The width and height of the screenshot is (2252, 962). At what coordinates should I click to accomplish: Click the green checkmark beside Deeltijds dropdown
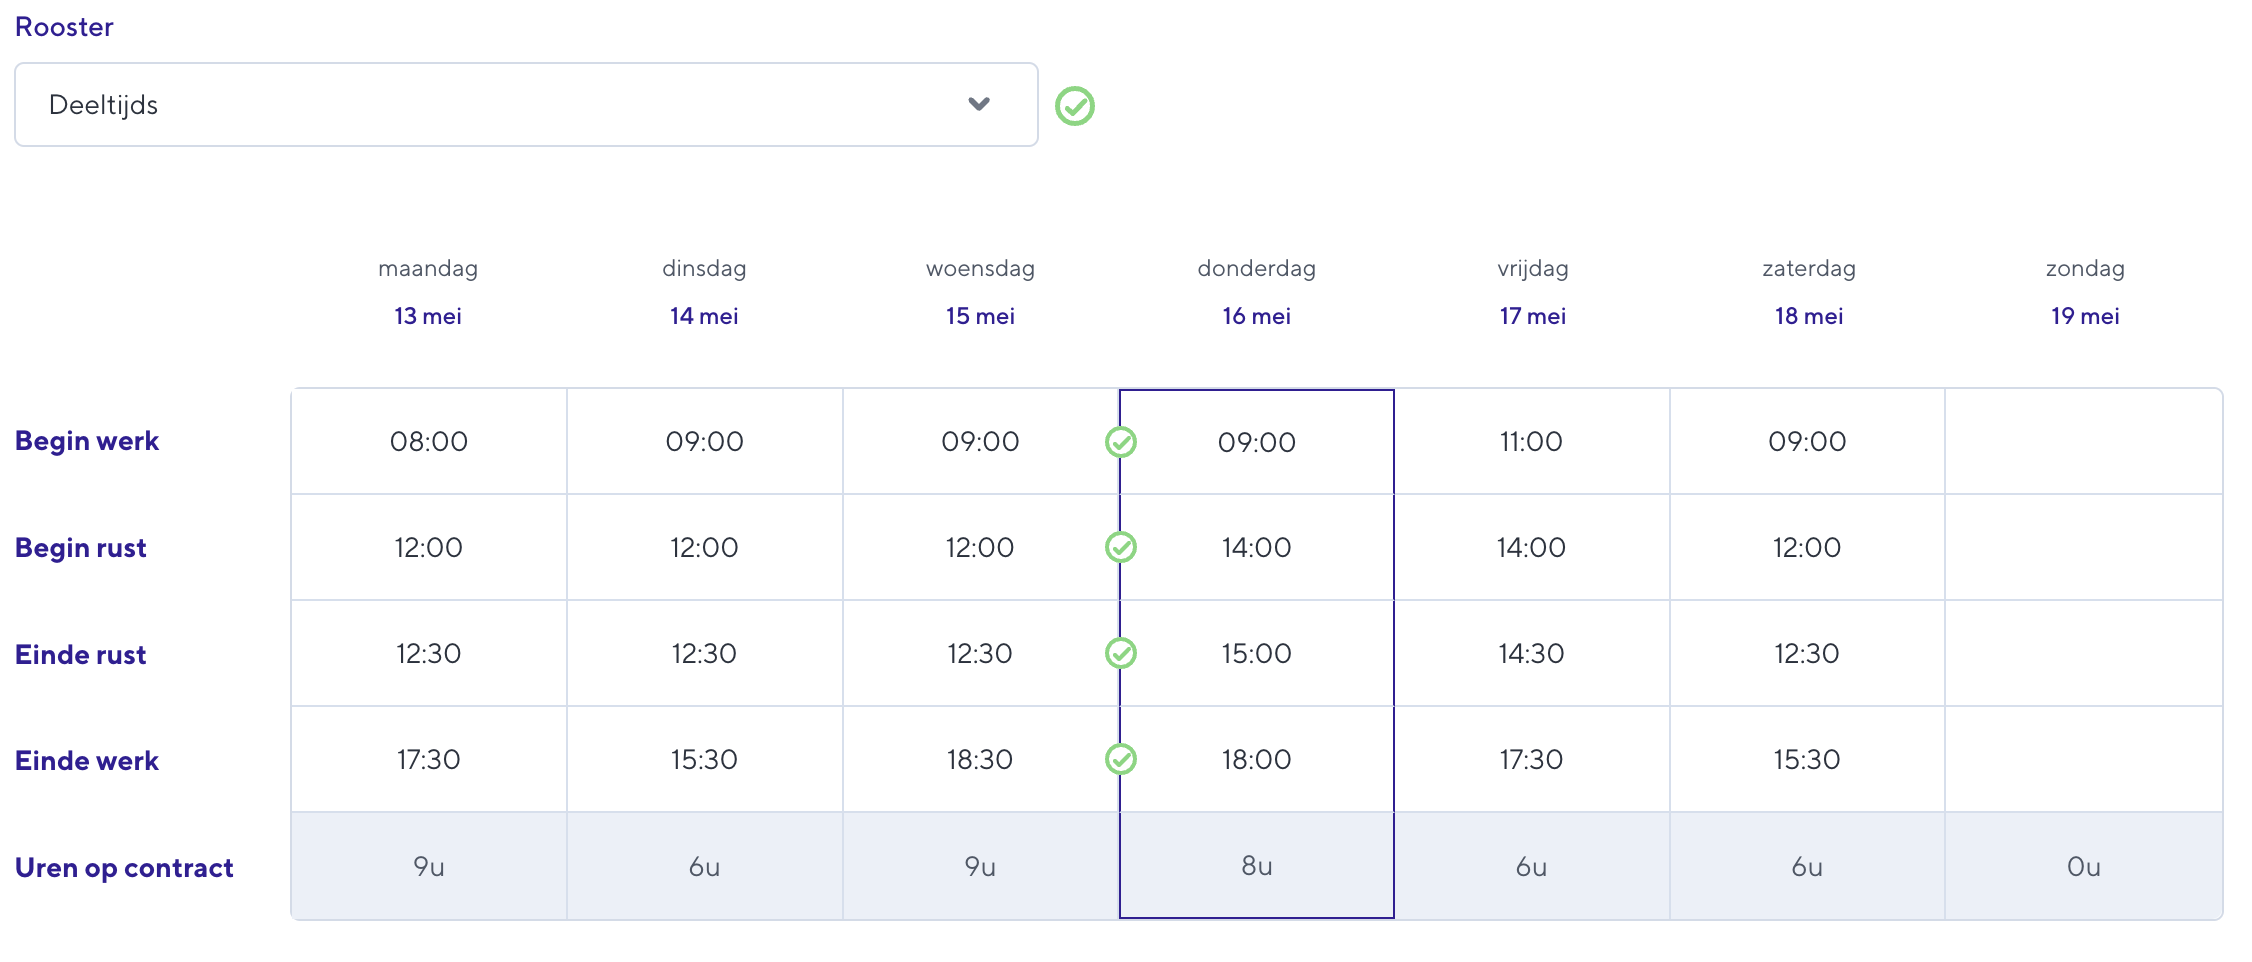(1075, 105)
